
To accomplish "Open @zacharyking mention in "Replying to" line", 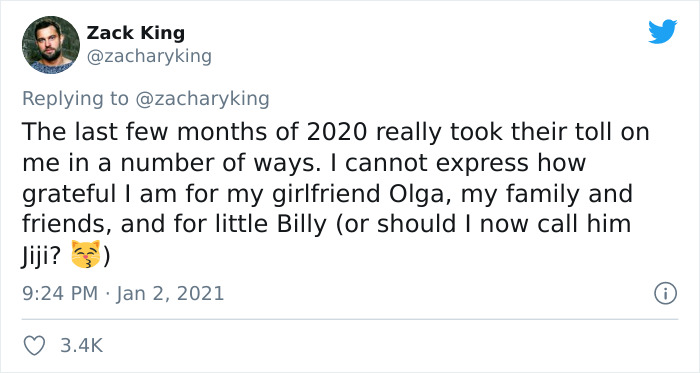I will point(202,99).
